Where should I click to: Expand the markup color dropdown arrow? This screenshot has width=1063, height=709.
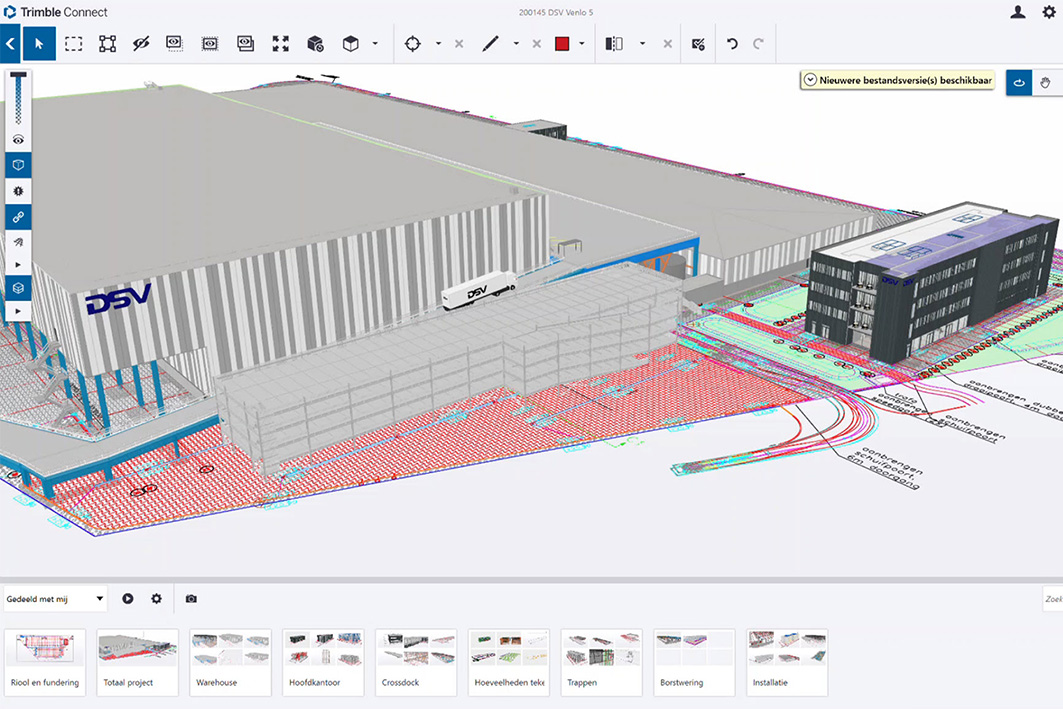click(582, 44)
